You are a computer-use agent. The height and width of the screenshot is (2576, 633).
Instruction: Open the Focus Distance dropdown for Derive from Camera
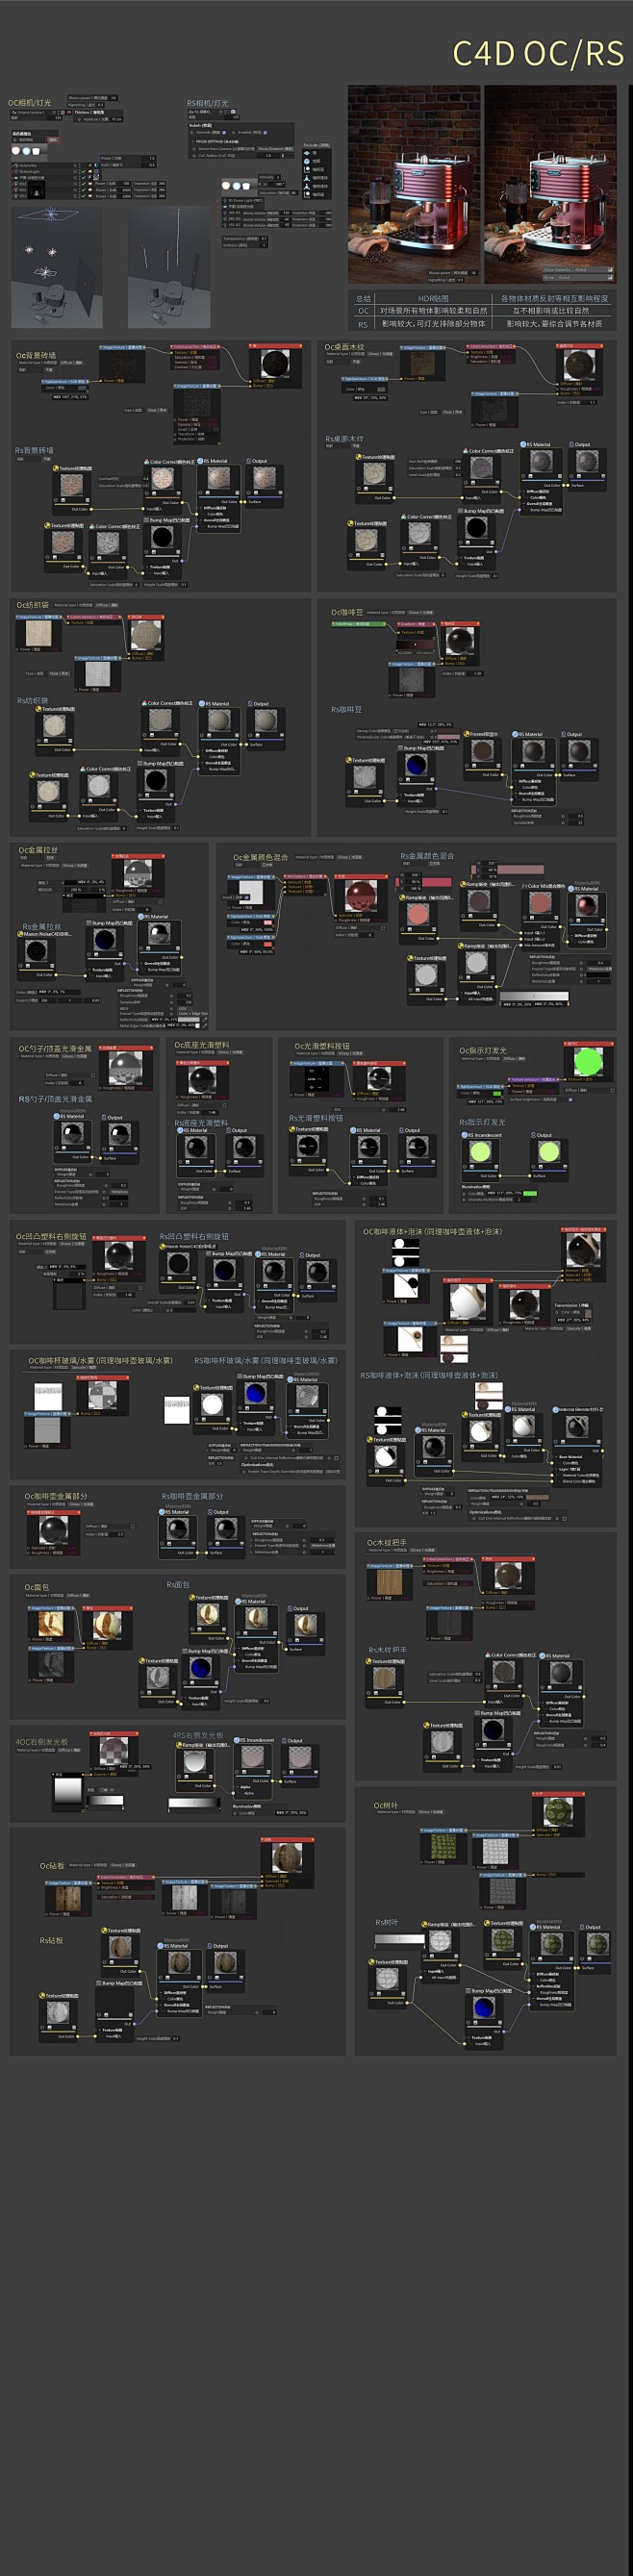click(x=276, y=149)
